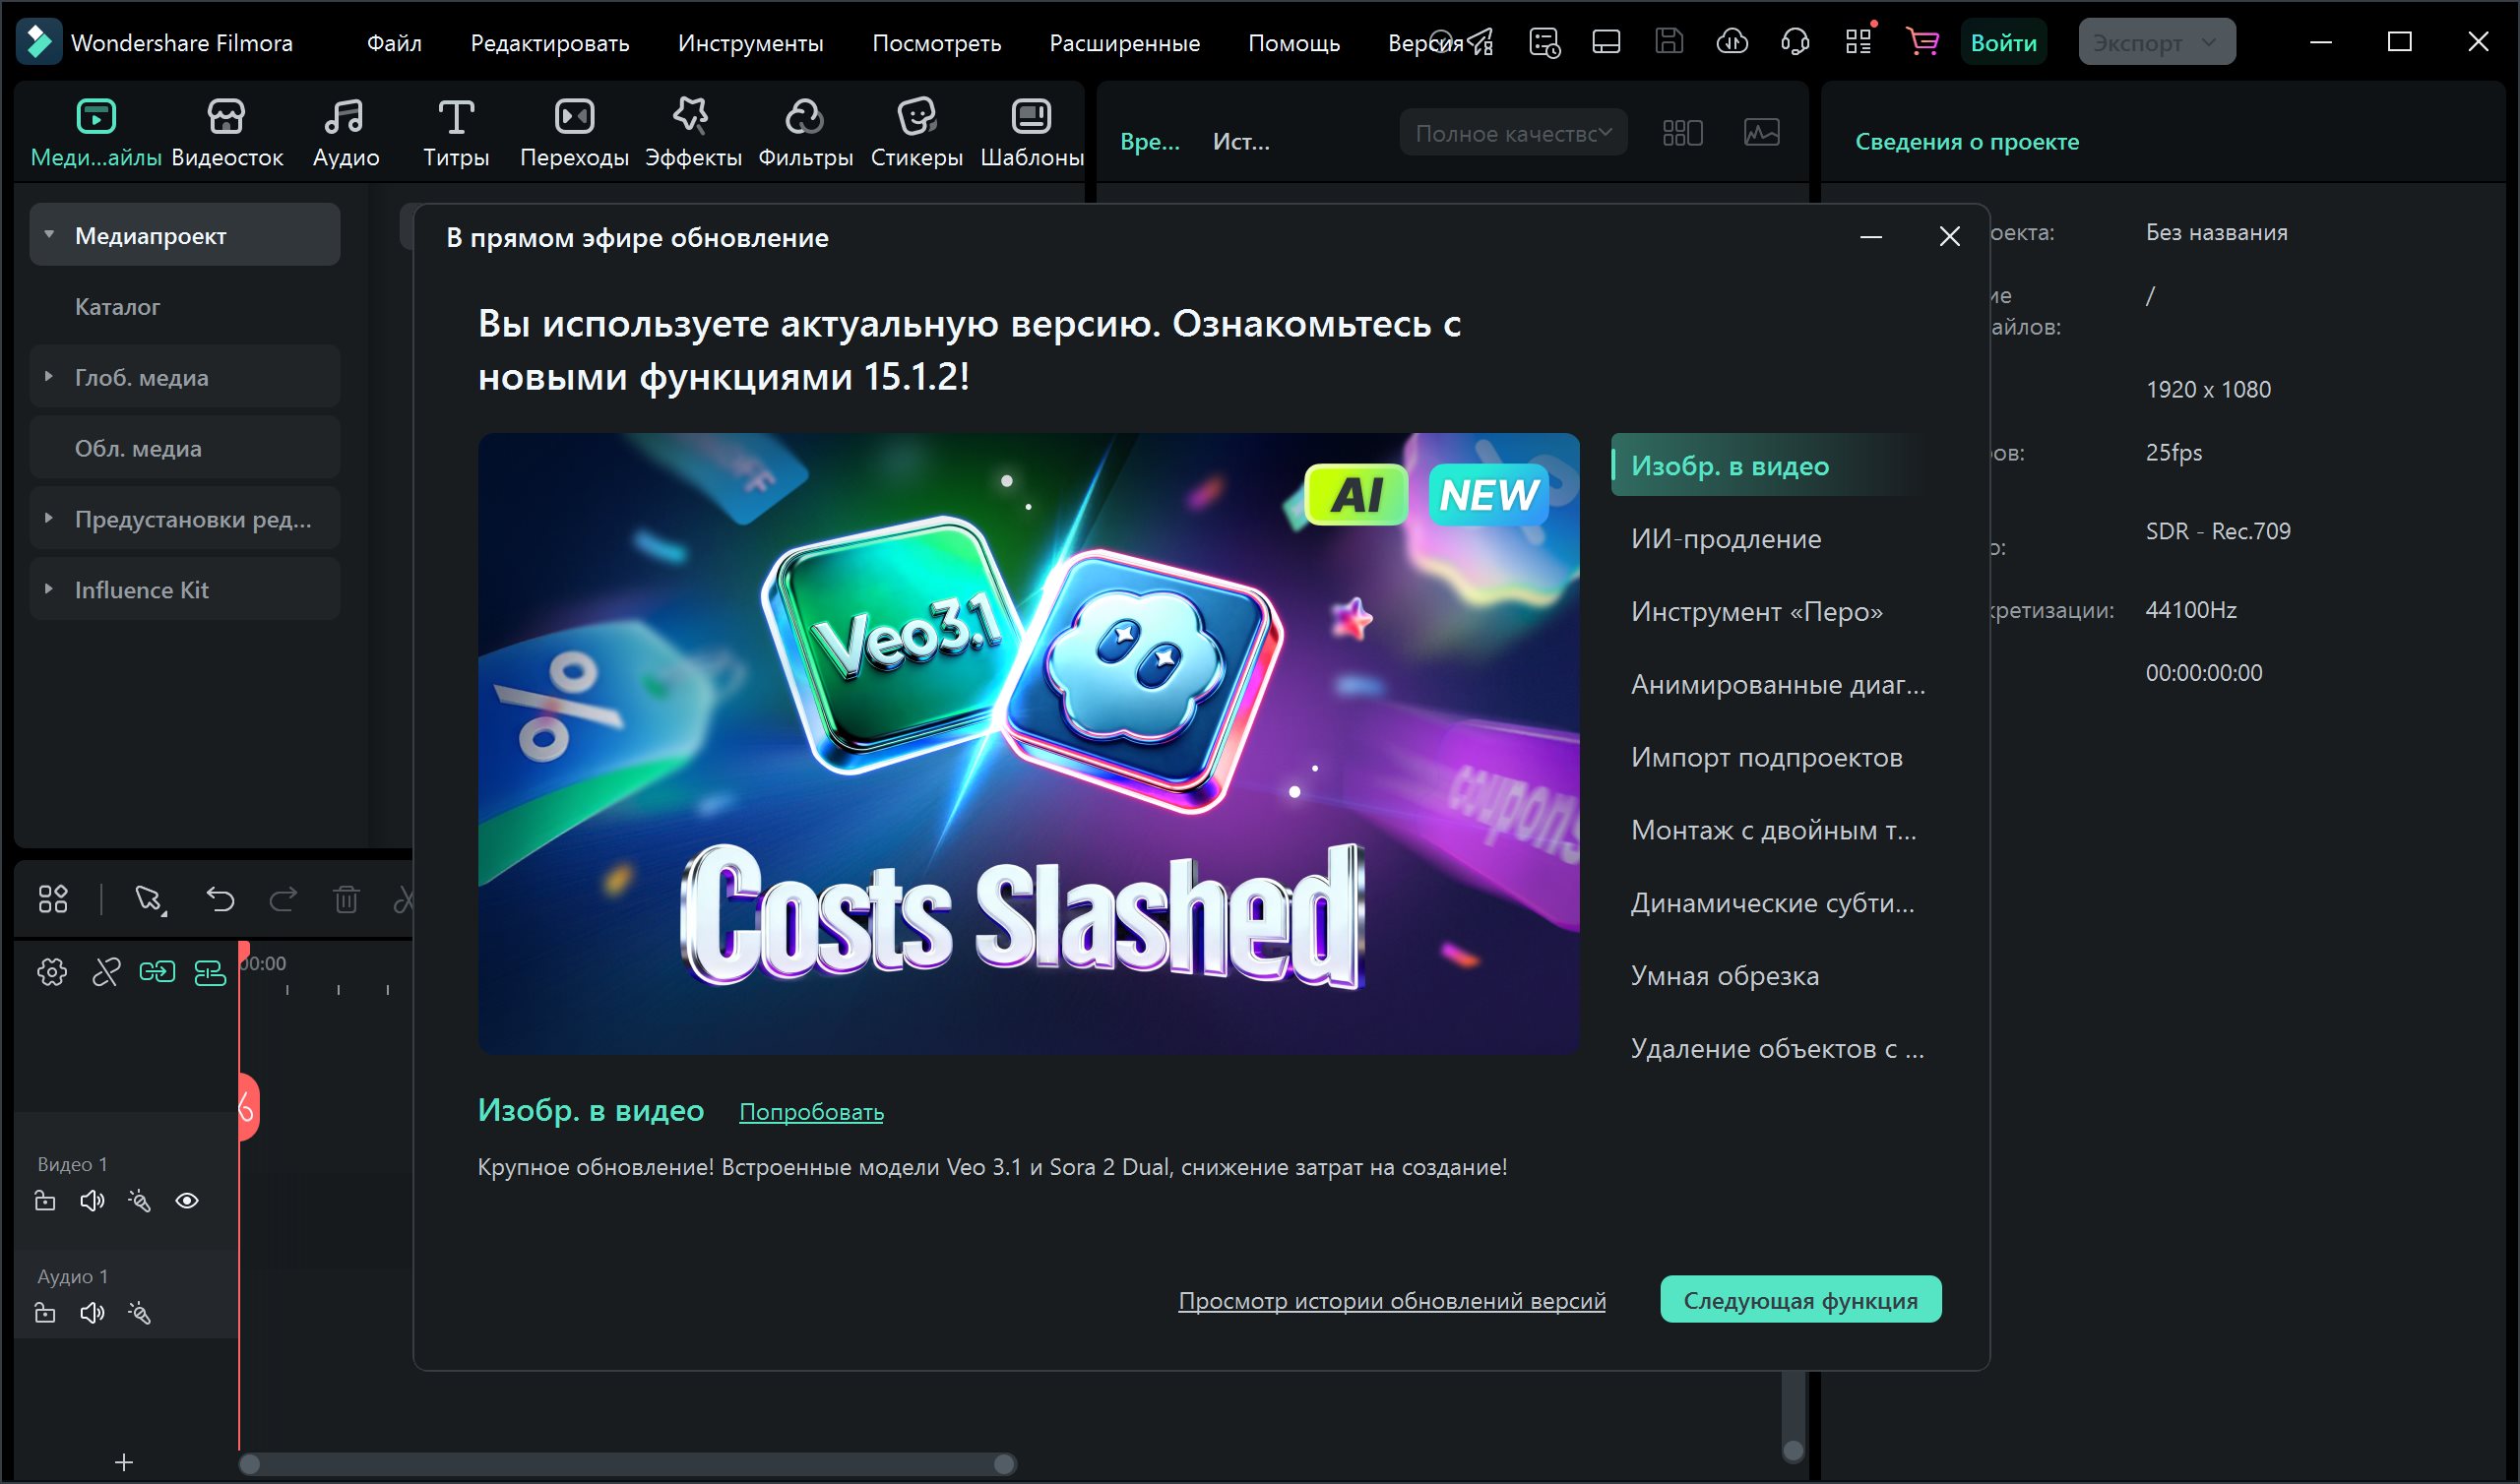The image size is (2520, 1484).
Task: Expand the Influence Kit folder
Action: [x=48, y=589]
